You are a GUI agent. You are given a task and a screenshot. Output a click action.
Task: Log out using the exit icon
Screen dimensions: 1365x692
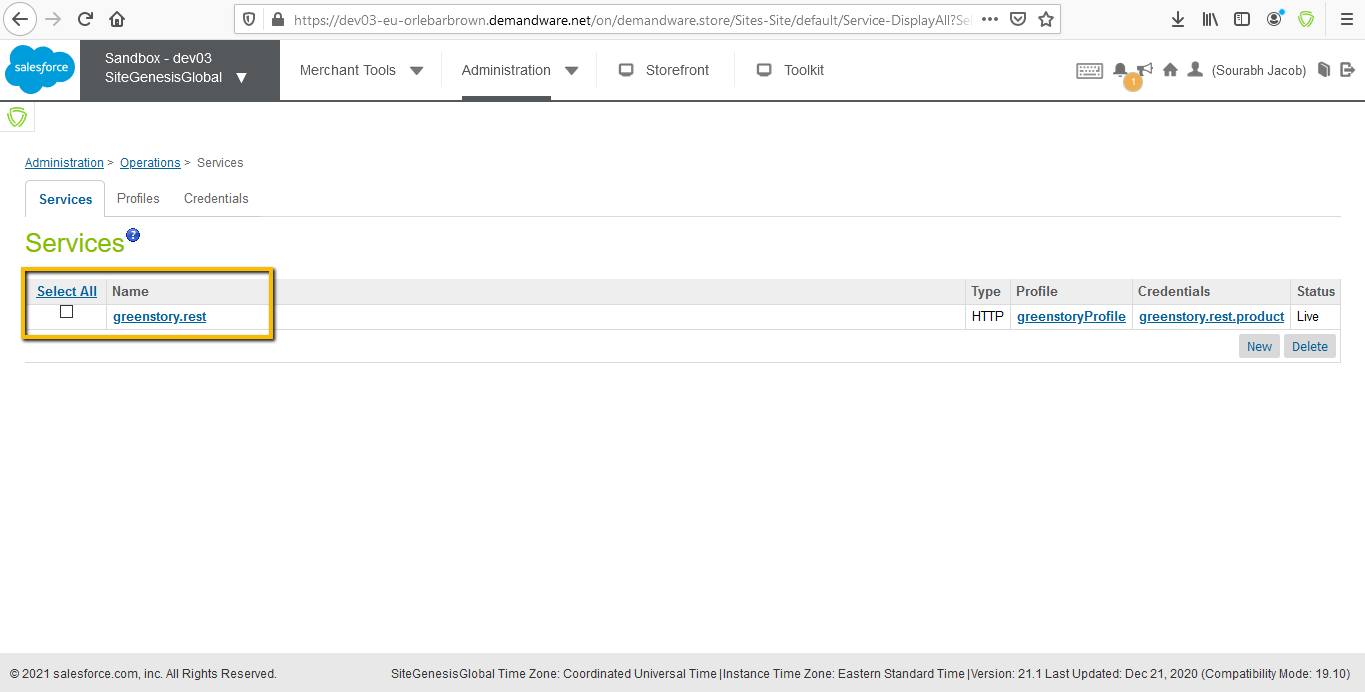pos(1347,70)
